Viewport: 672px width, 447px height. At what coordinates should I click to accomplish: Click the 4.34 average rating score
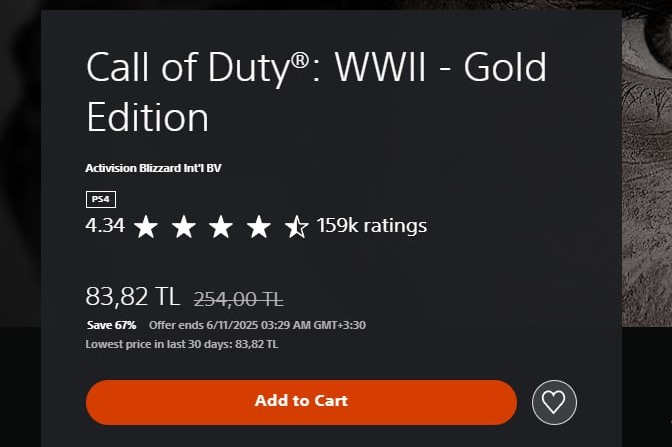tap(105, 225)
